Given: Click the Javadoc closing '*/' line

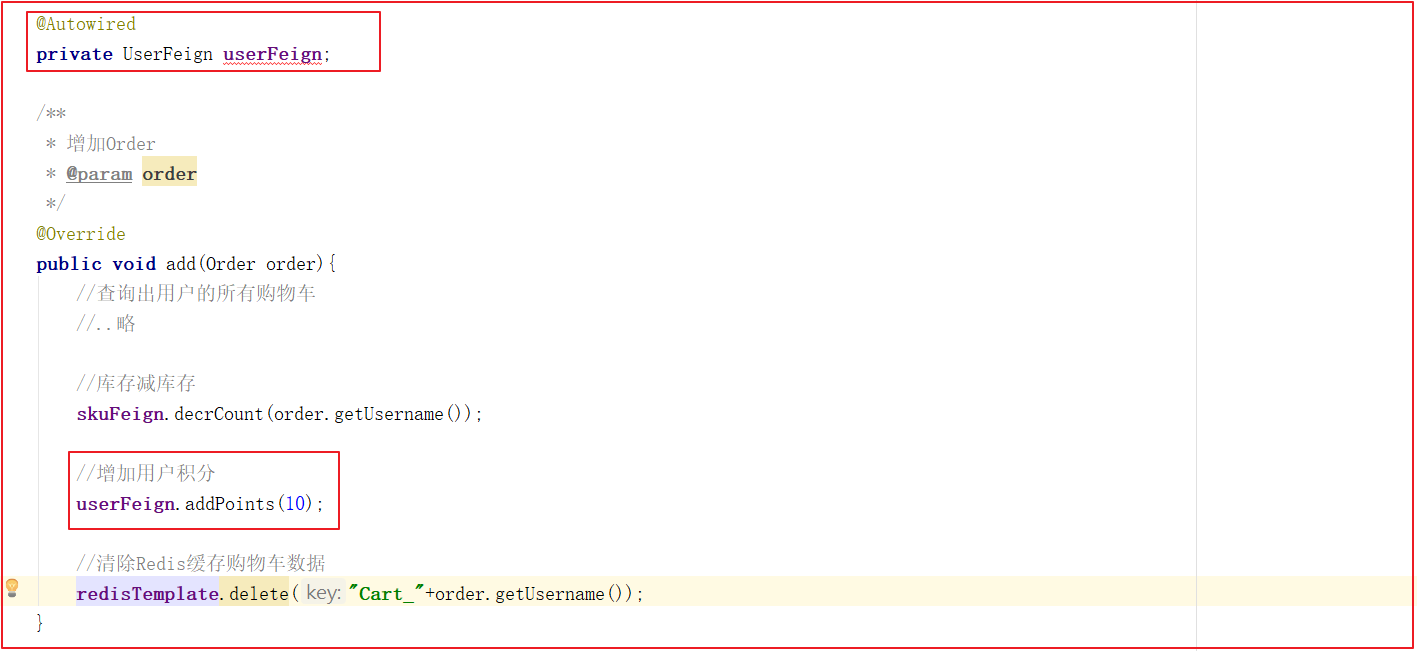Looking at the screenshot, I should pyautogui.click(x=55, y=204).
